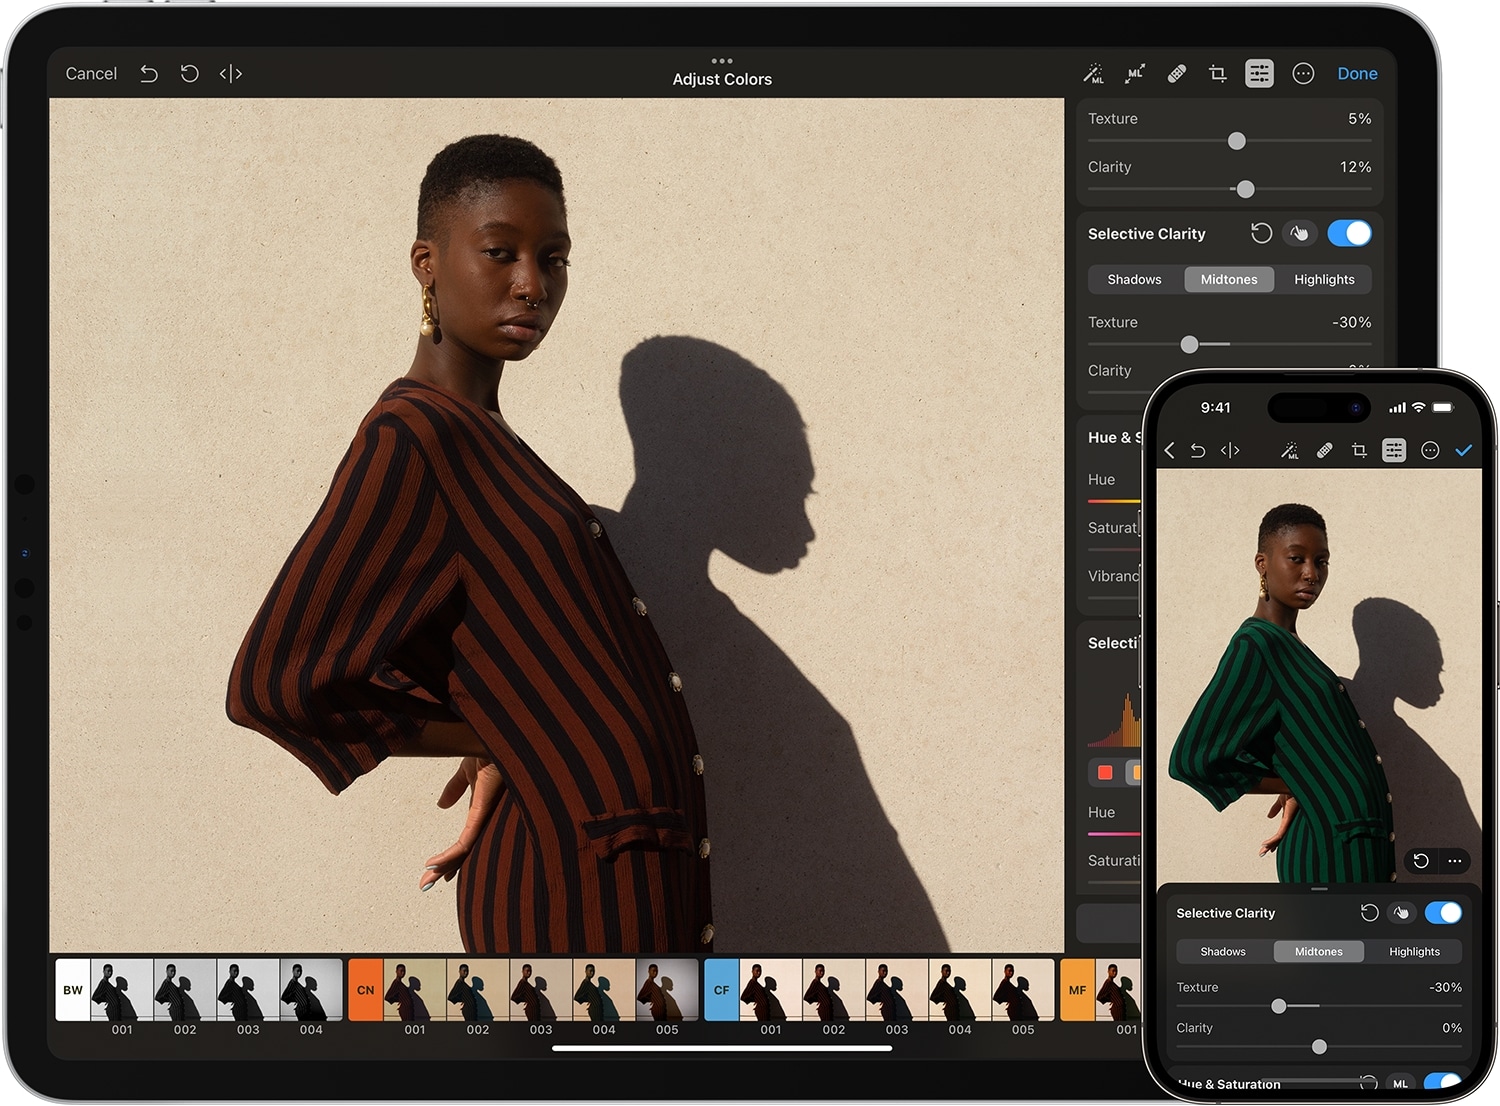
Task: Open the circled ellipsis More menu on iPad
Action: (x=1302, y=74)
